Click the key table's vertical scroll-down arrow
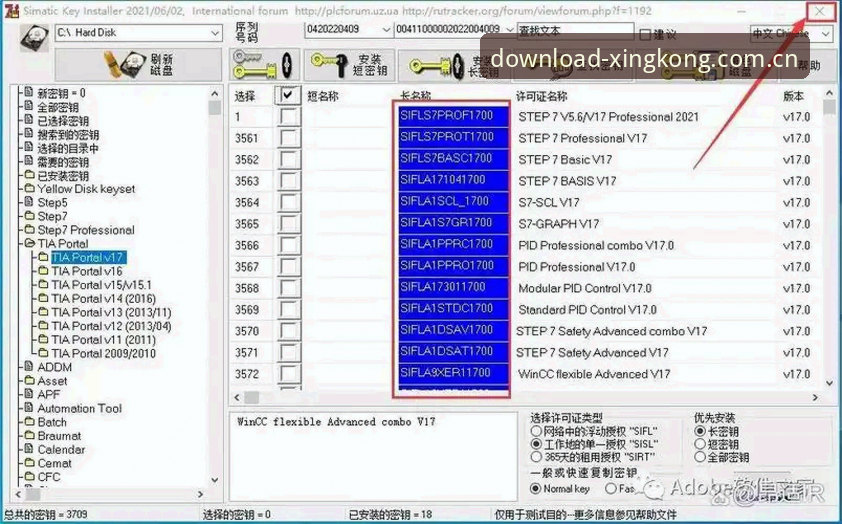This screenshot has width=842, height=524. coord(829,383)
